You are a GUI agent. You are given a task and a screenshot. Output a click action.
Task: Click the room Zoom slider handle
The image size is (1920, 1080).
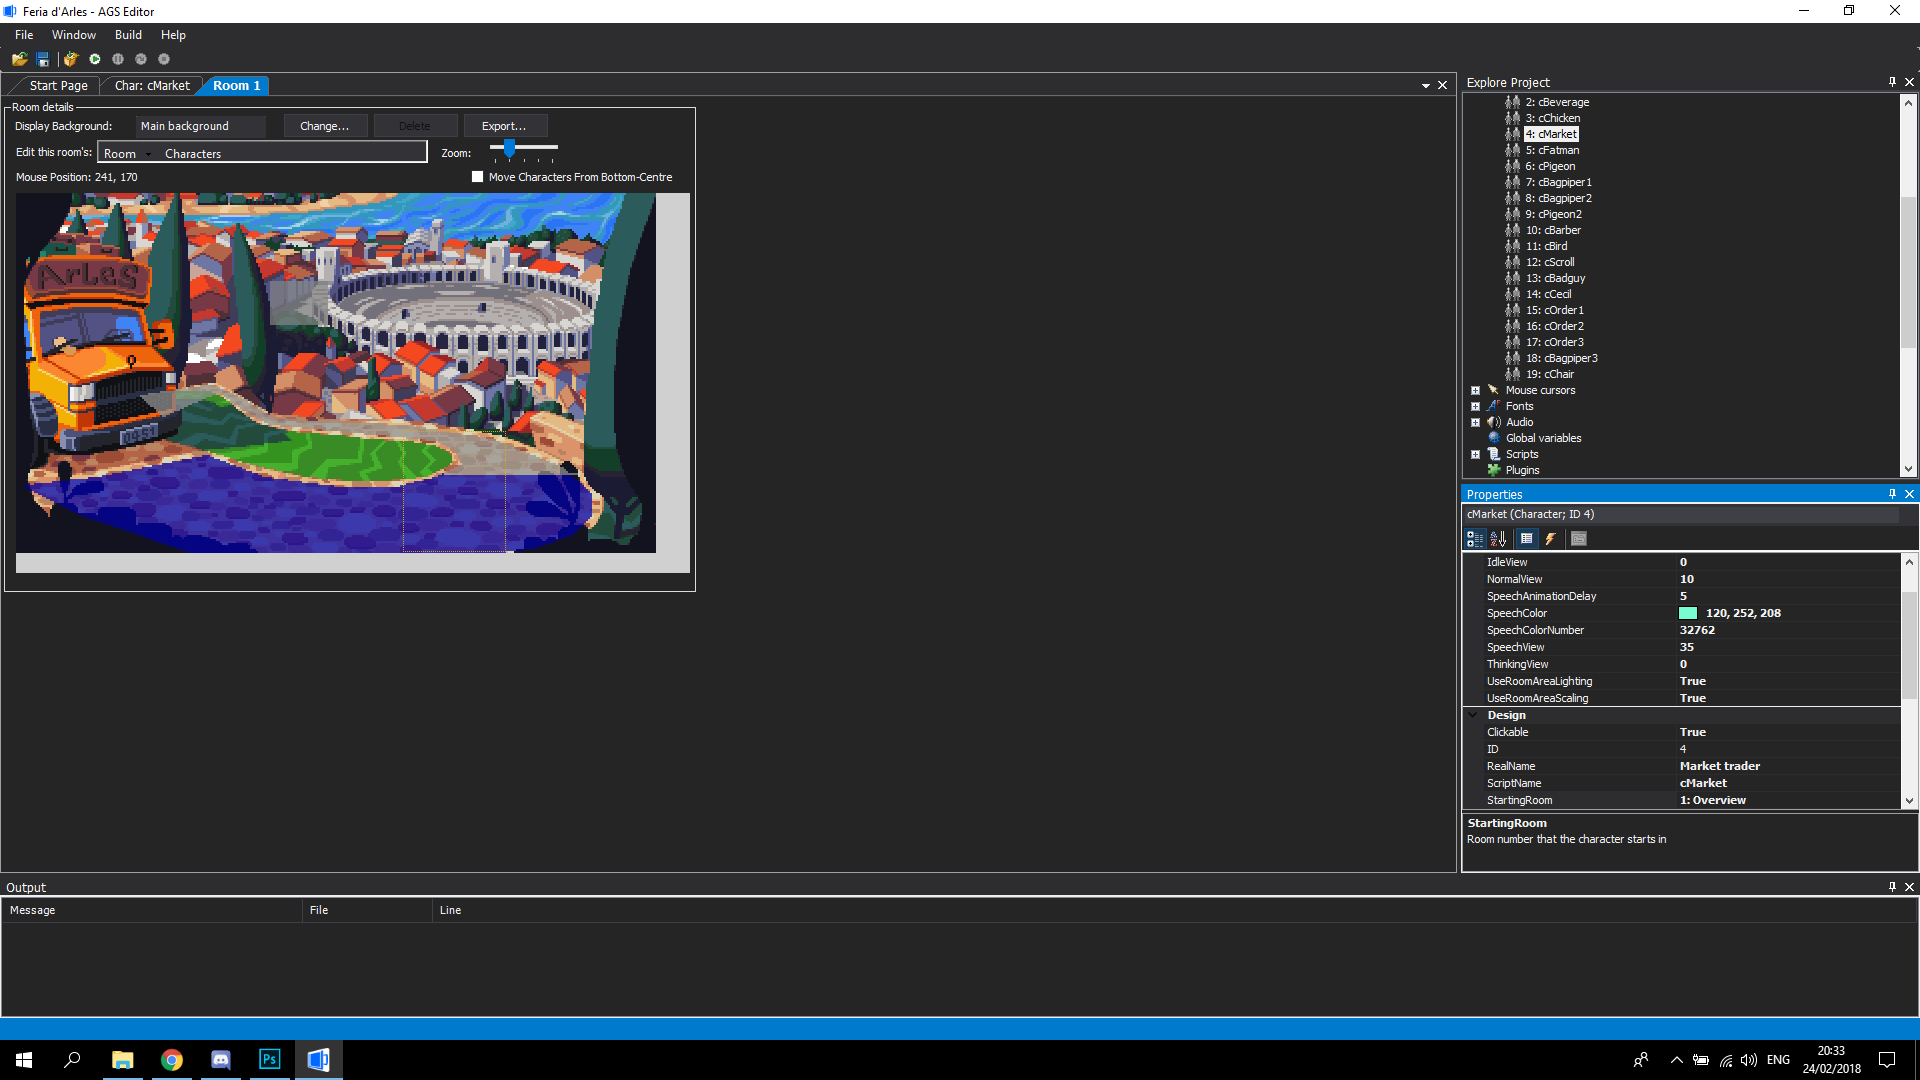509,149
